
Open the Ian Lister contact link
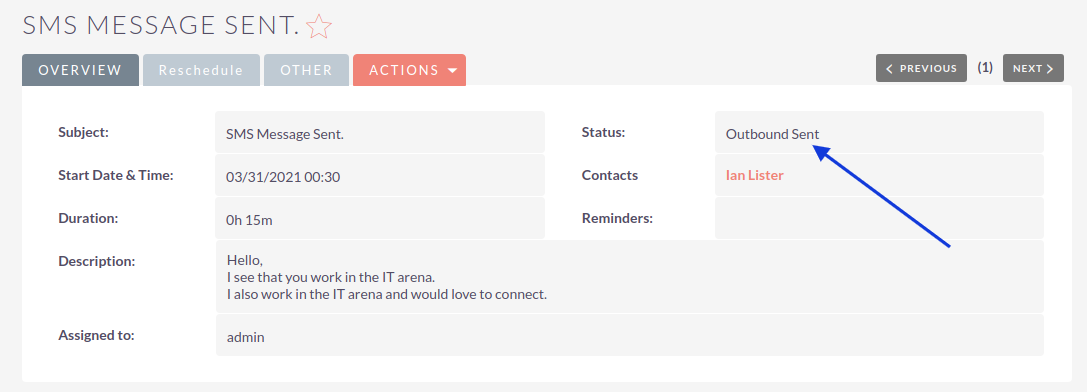tap(754, 176)
